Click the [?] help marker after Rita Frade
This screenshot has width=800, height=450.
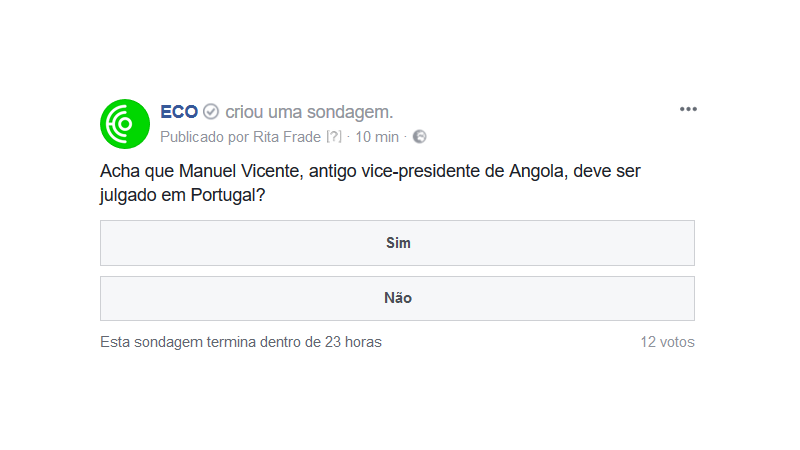click(x=334, y=137)
